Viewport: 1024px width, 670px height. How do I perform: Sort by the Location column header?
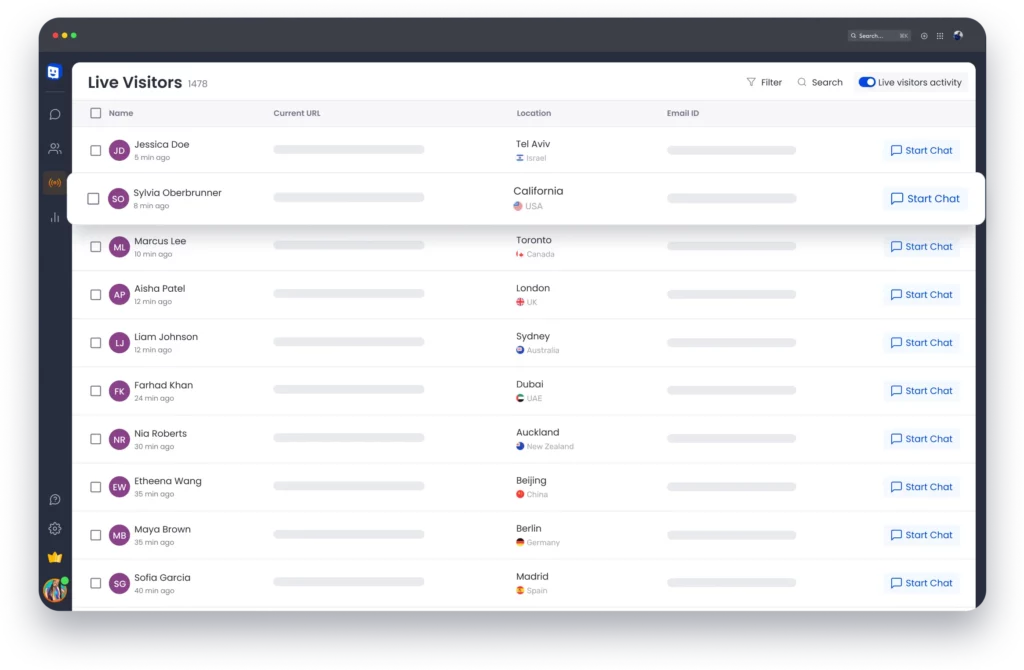(533, 113)
